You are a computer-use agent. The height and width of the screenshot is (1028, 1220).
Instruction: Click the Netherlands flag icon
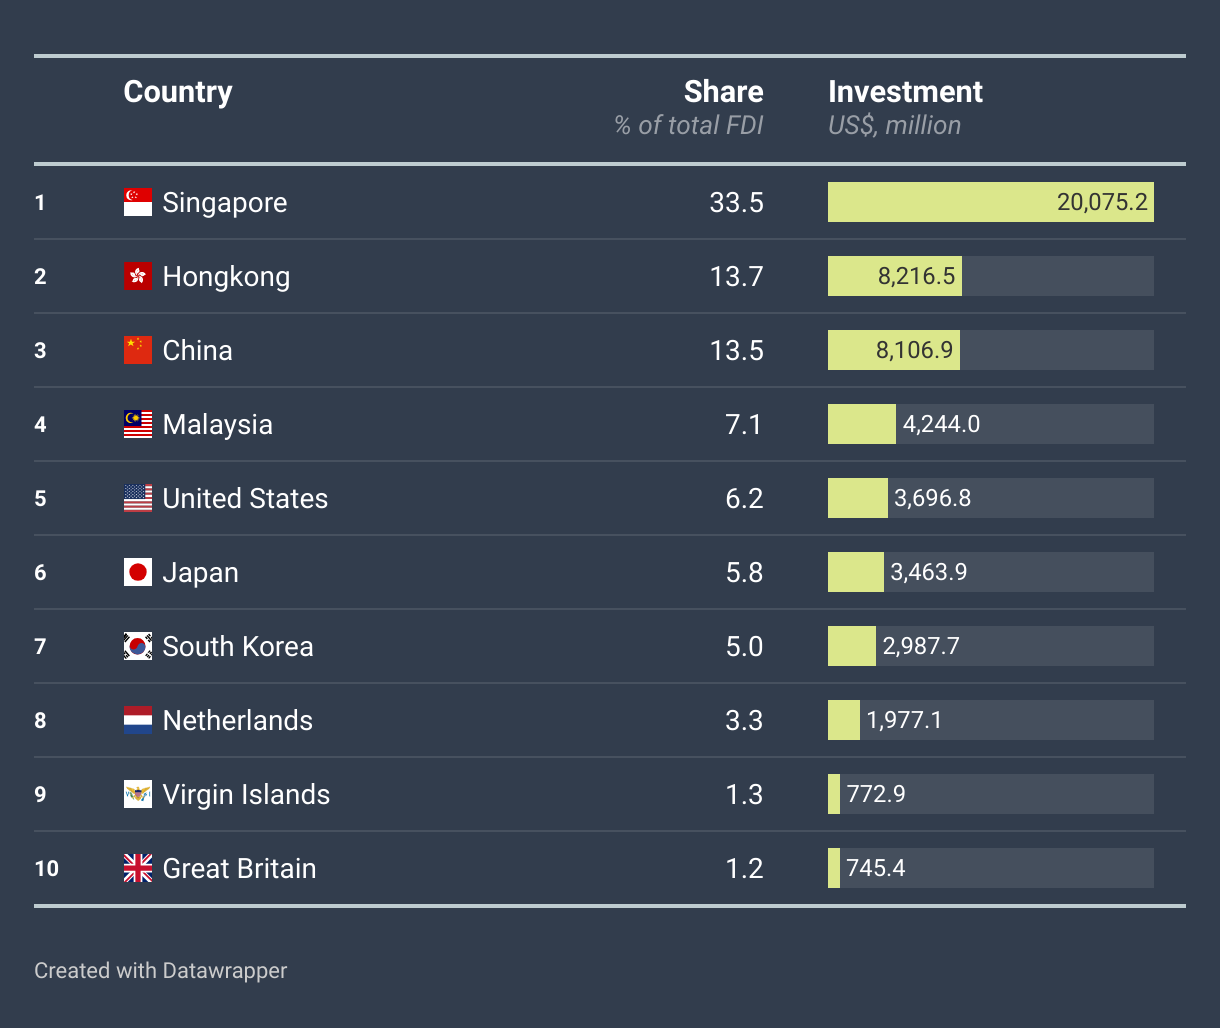click(x=138, y=721)
